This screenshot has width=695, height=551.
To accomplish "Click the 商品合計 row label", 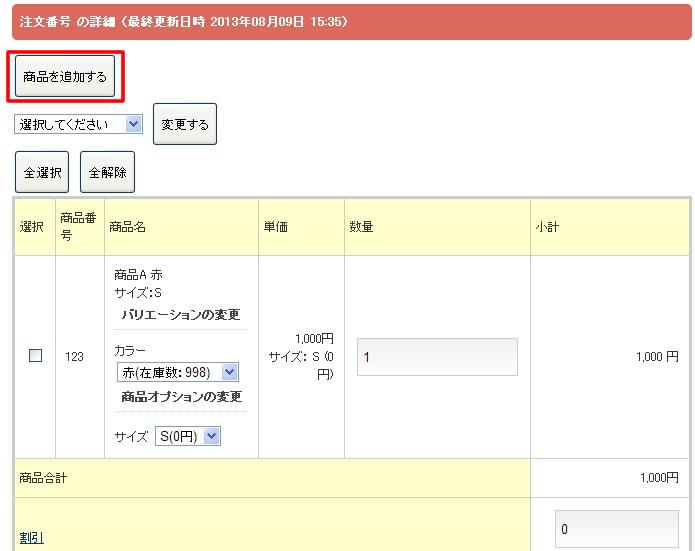I will [44, 478].
